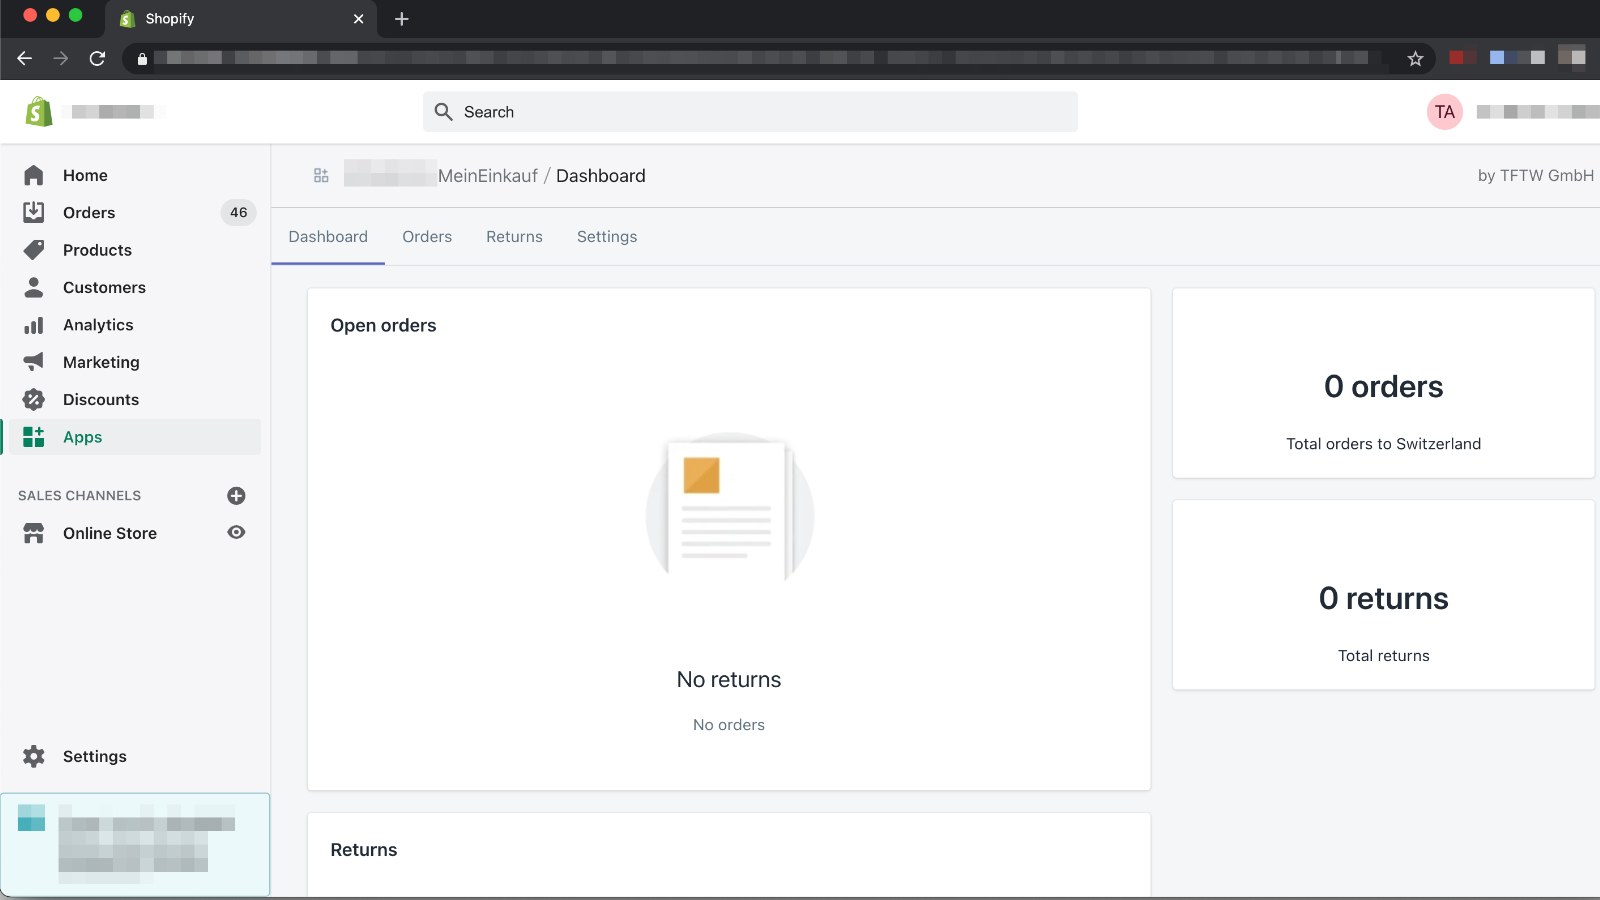1600x900 pixels.
Task: View Online Store via eye icon
Action: coord(236,533)
